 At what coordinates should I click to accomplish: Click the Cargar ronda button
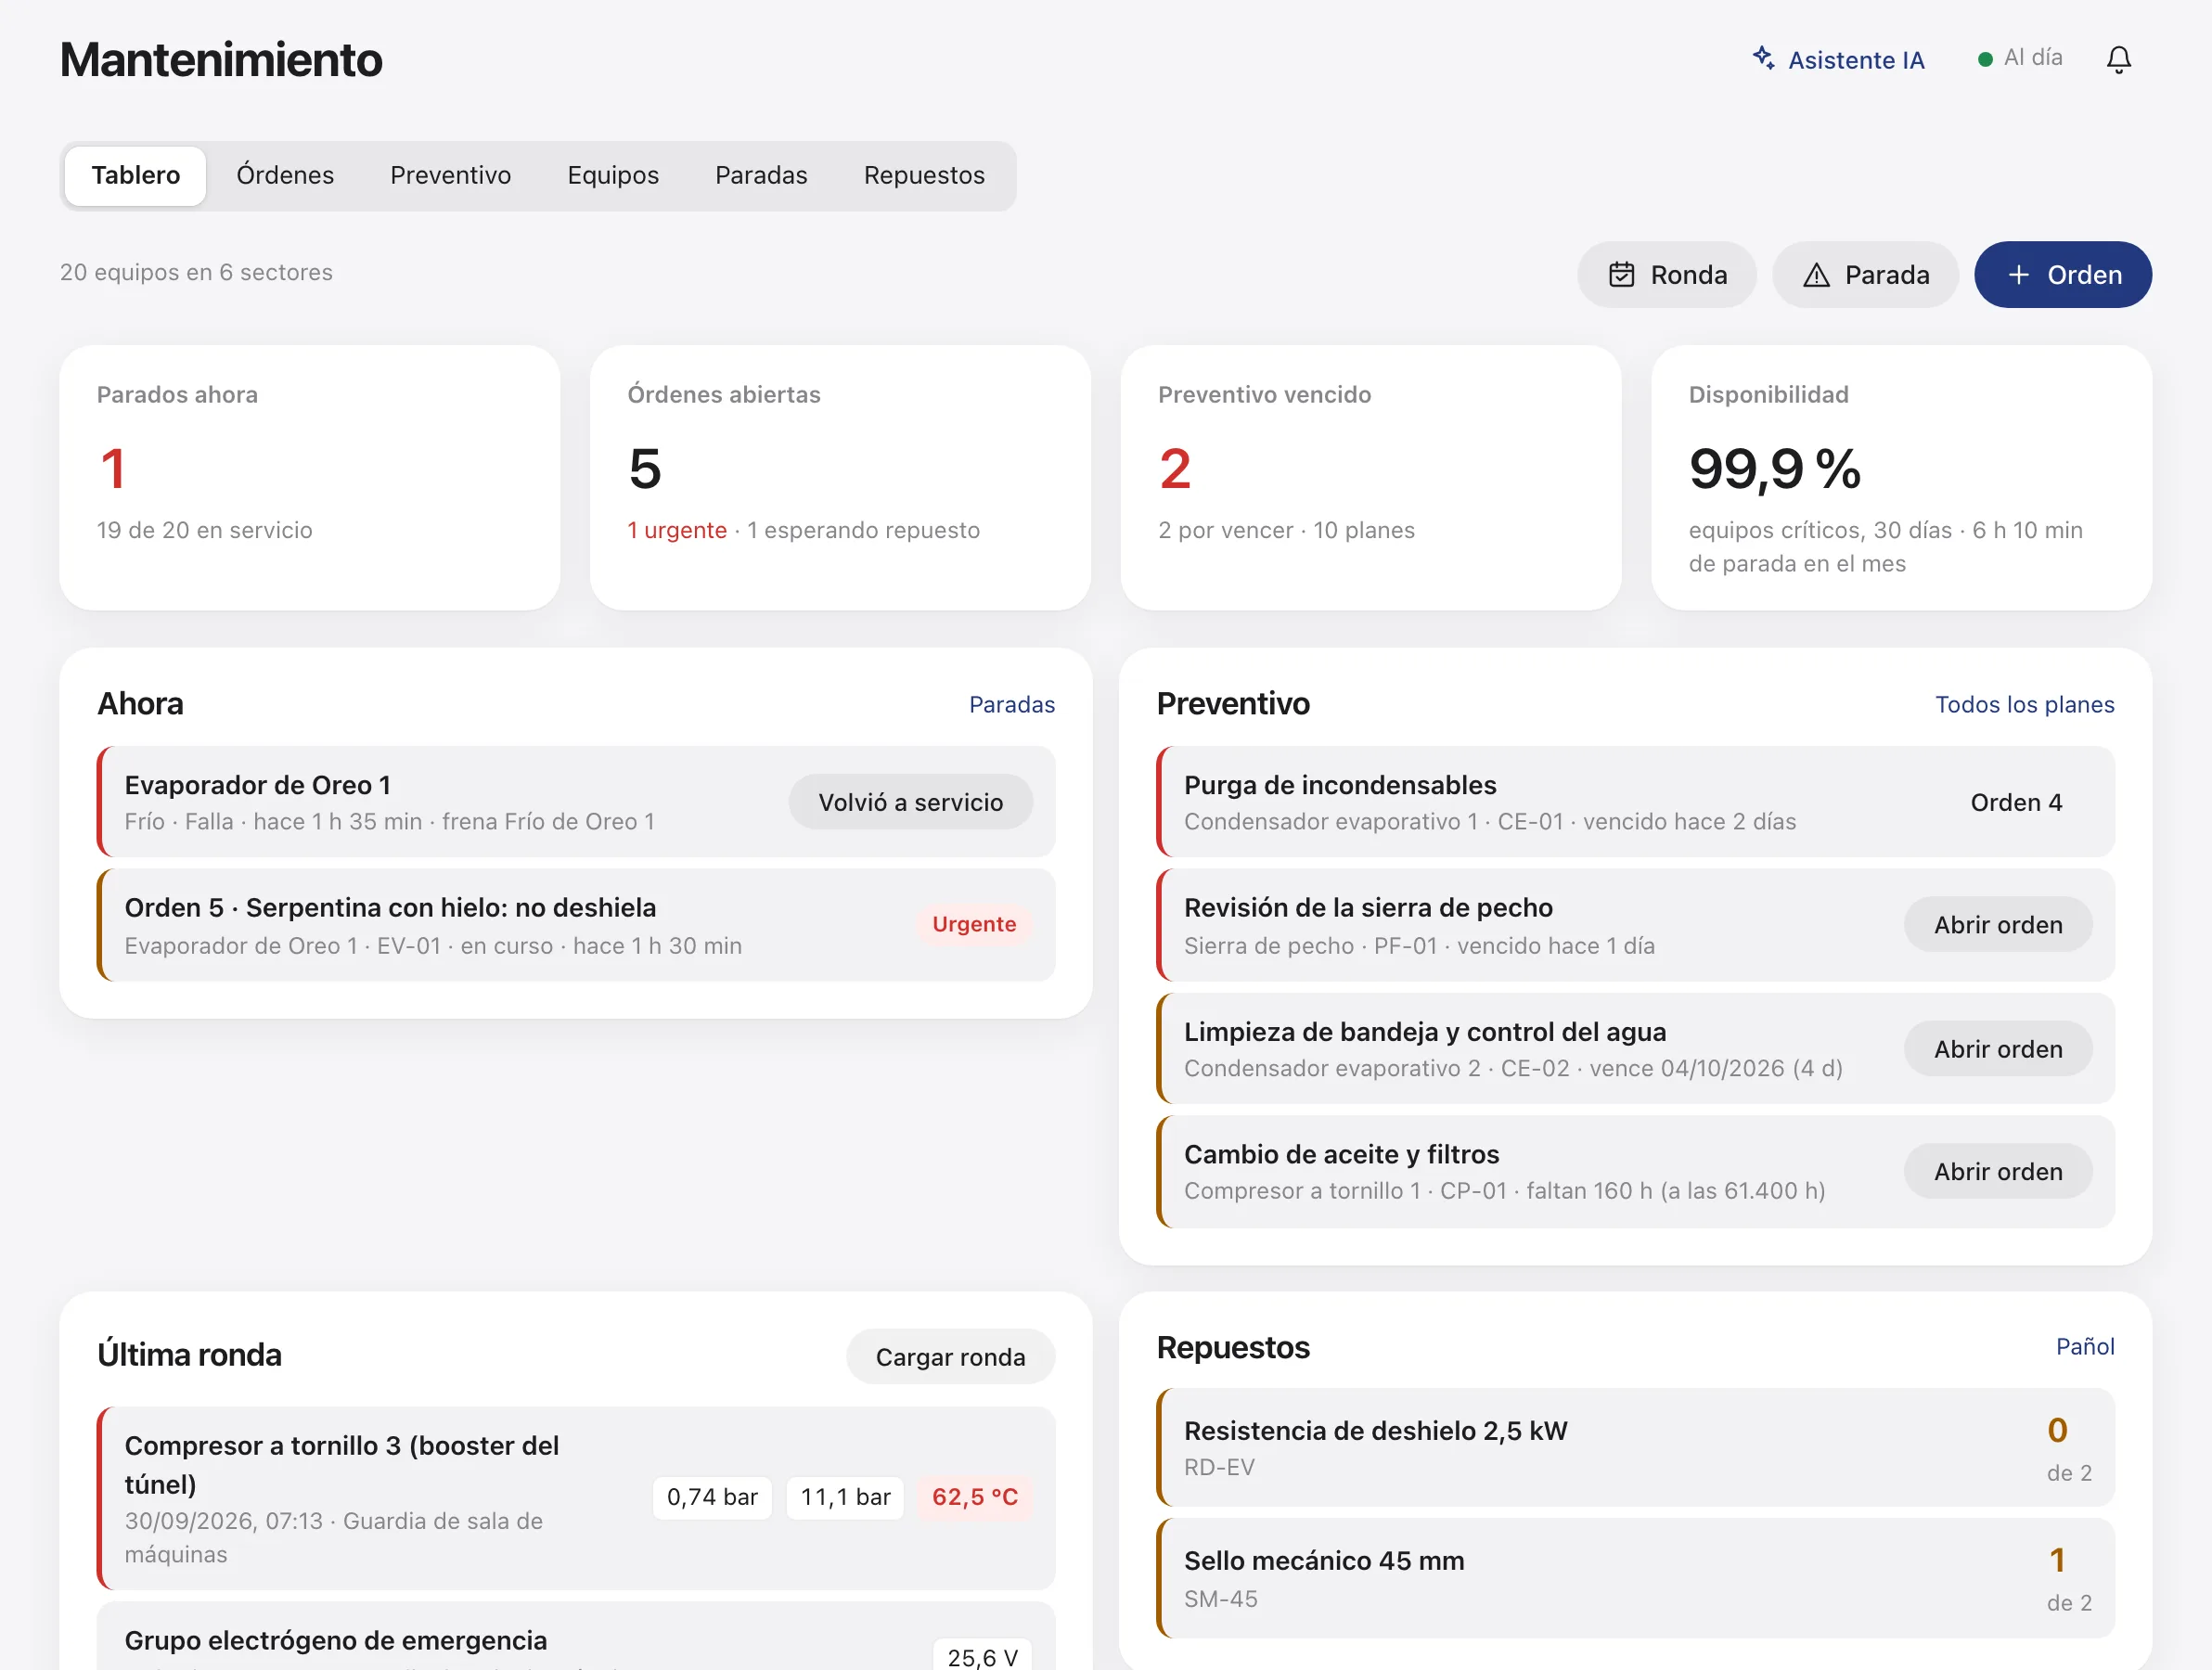pos(950,1357)
